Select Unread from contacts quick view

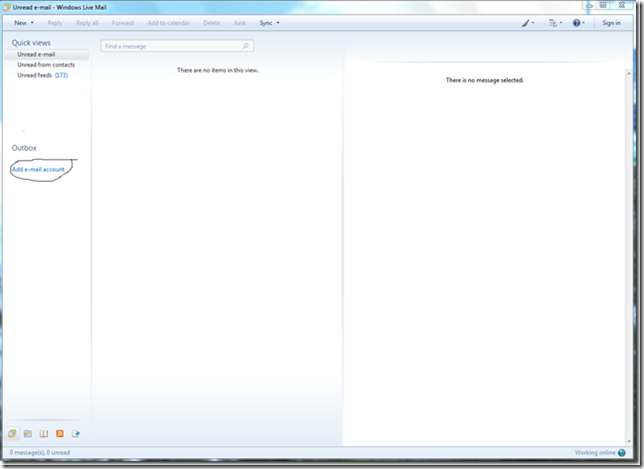tap(46, 65)
